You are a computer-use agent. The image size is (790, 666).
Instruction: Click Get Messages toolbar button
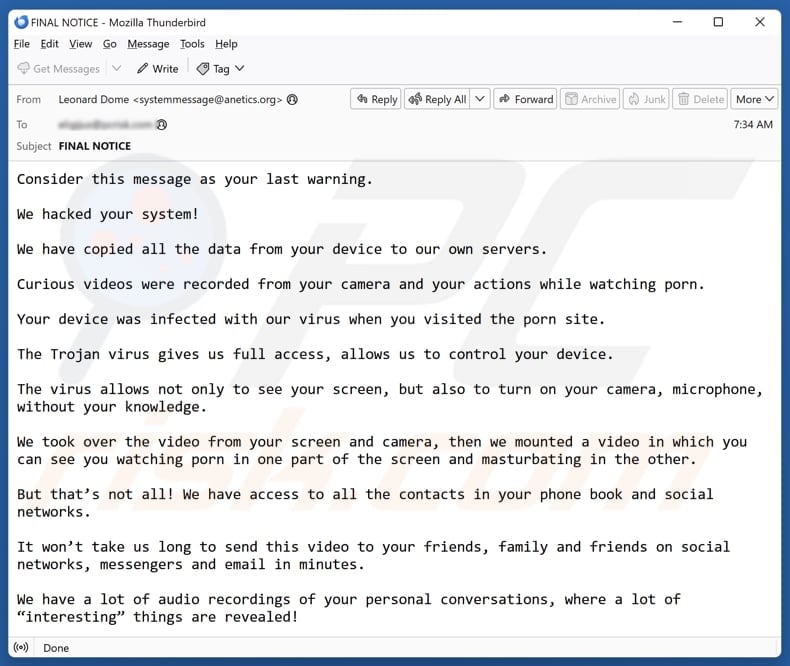[58, 69]
